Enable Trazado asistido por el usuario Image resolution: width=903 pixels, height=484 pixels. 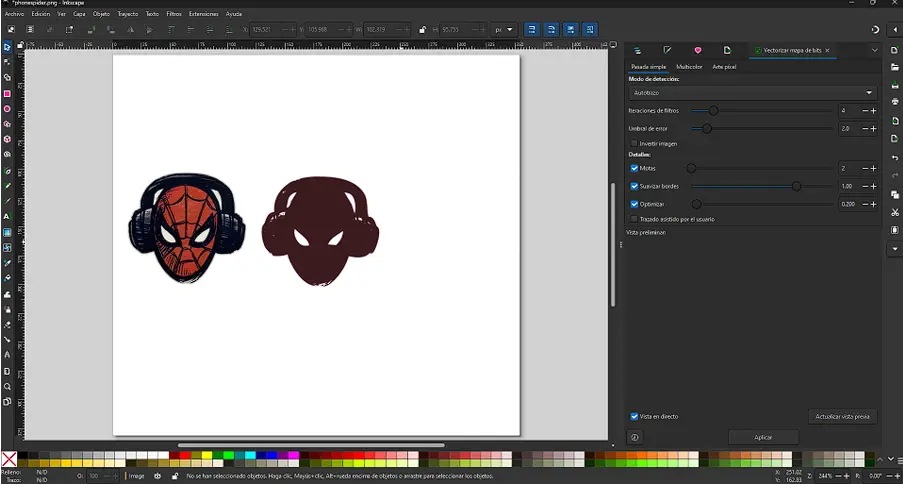point(634,219)
